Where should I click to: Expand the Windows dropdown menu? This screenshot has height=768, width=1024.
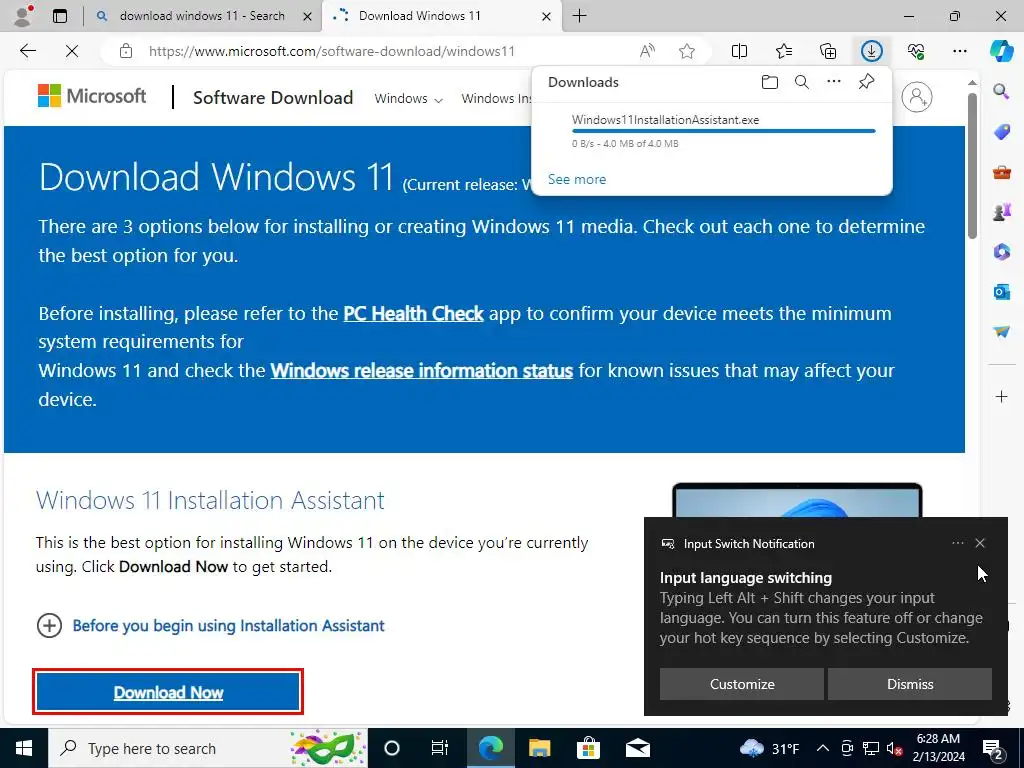pyautogui.click(x=408, y=99)
